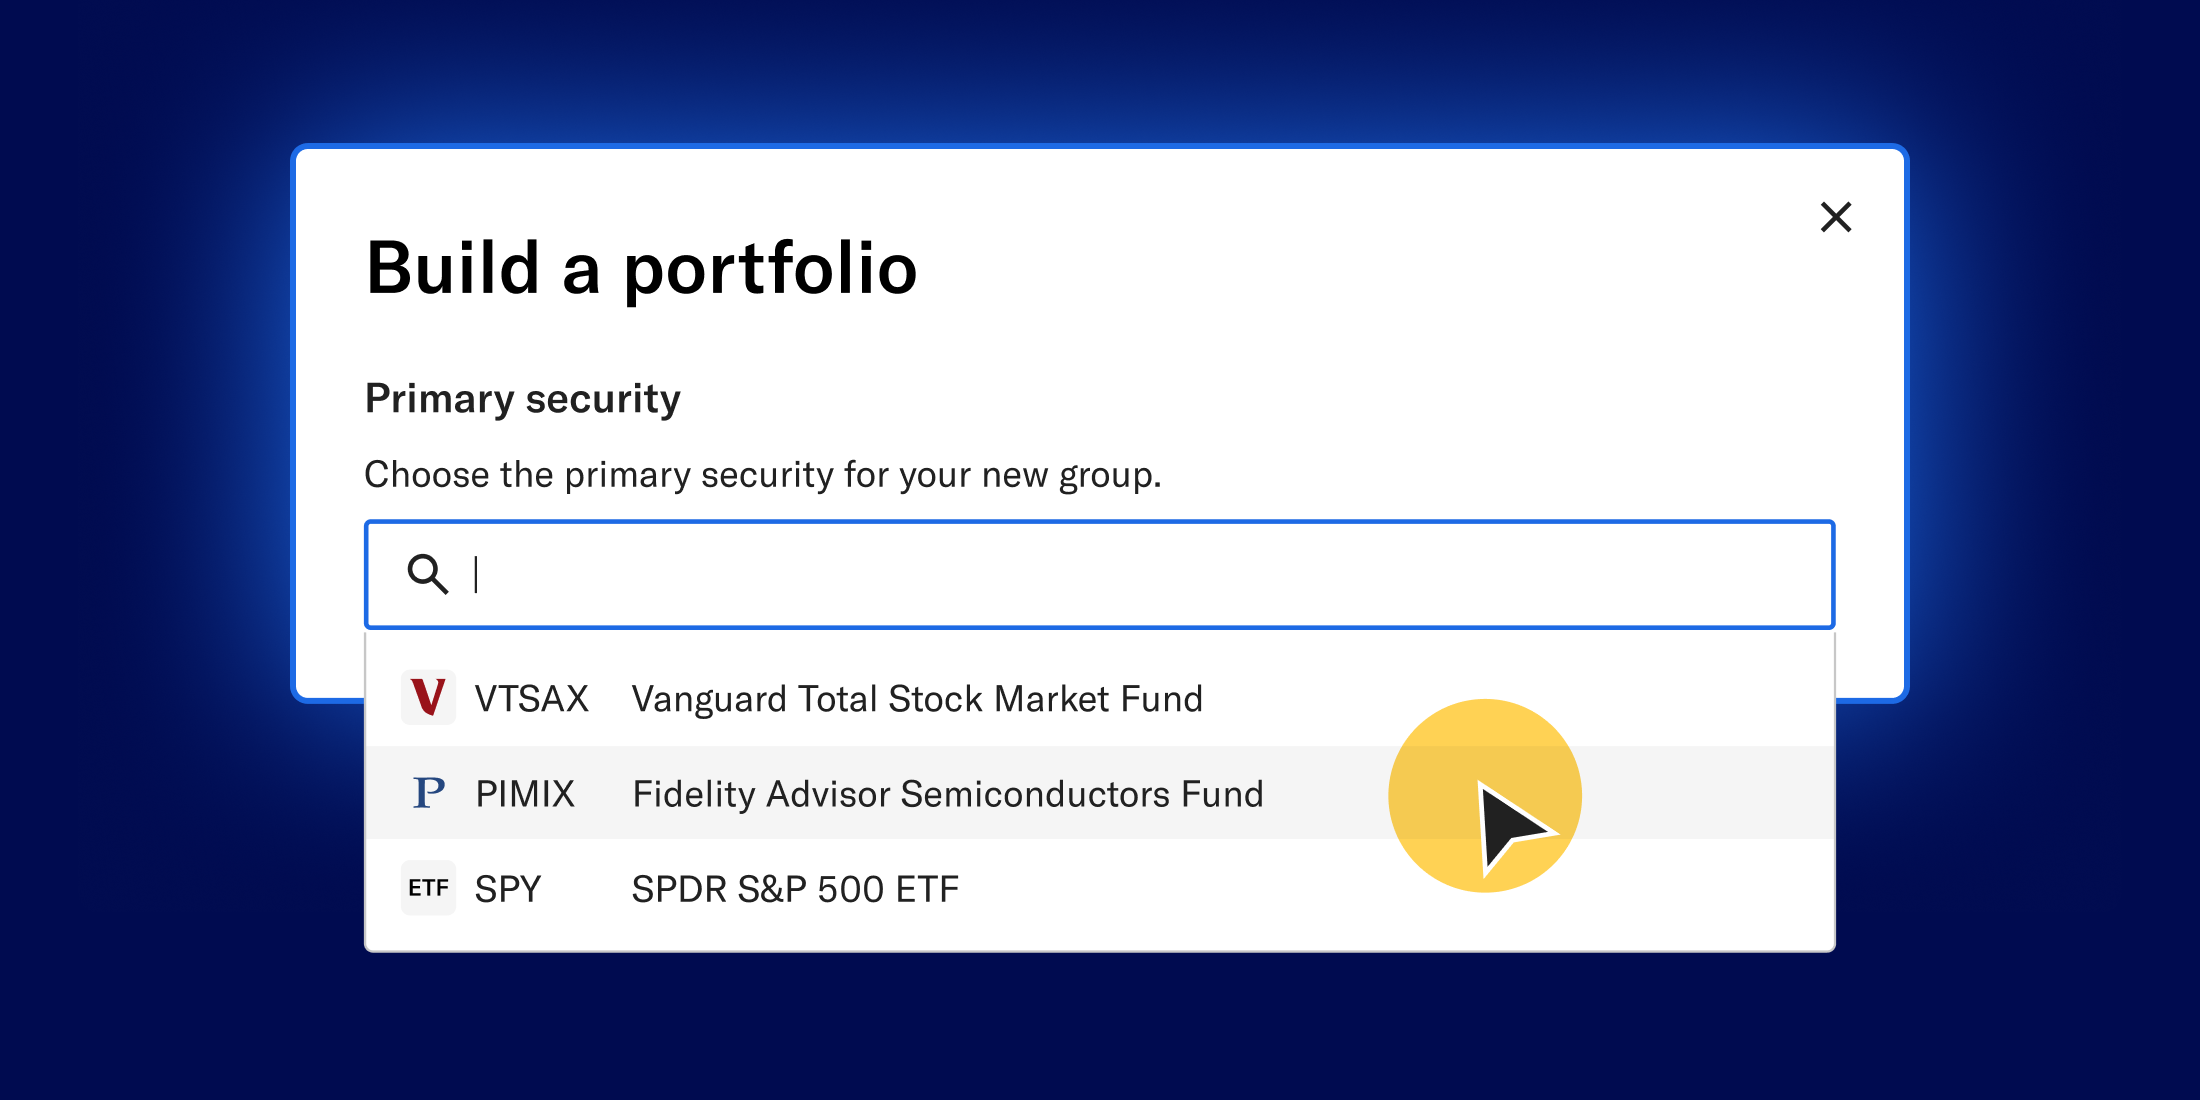The image size is (2200, 1100).
Task: Select the ETF badge icon next to SPY
Action: tap(428, 887)
